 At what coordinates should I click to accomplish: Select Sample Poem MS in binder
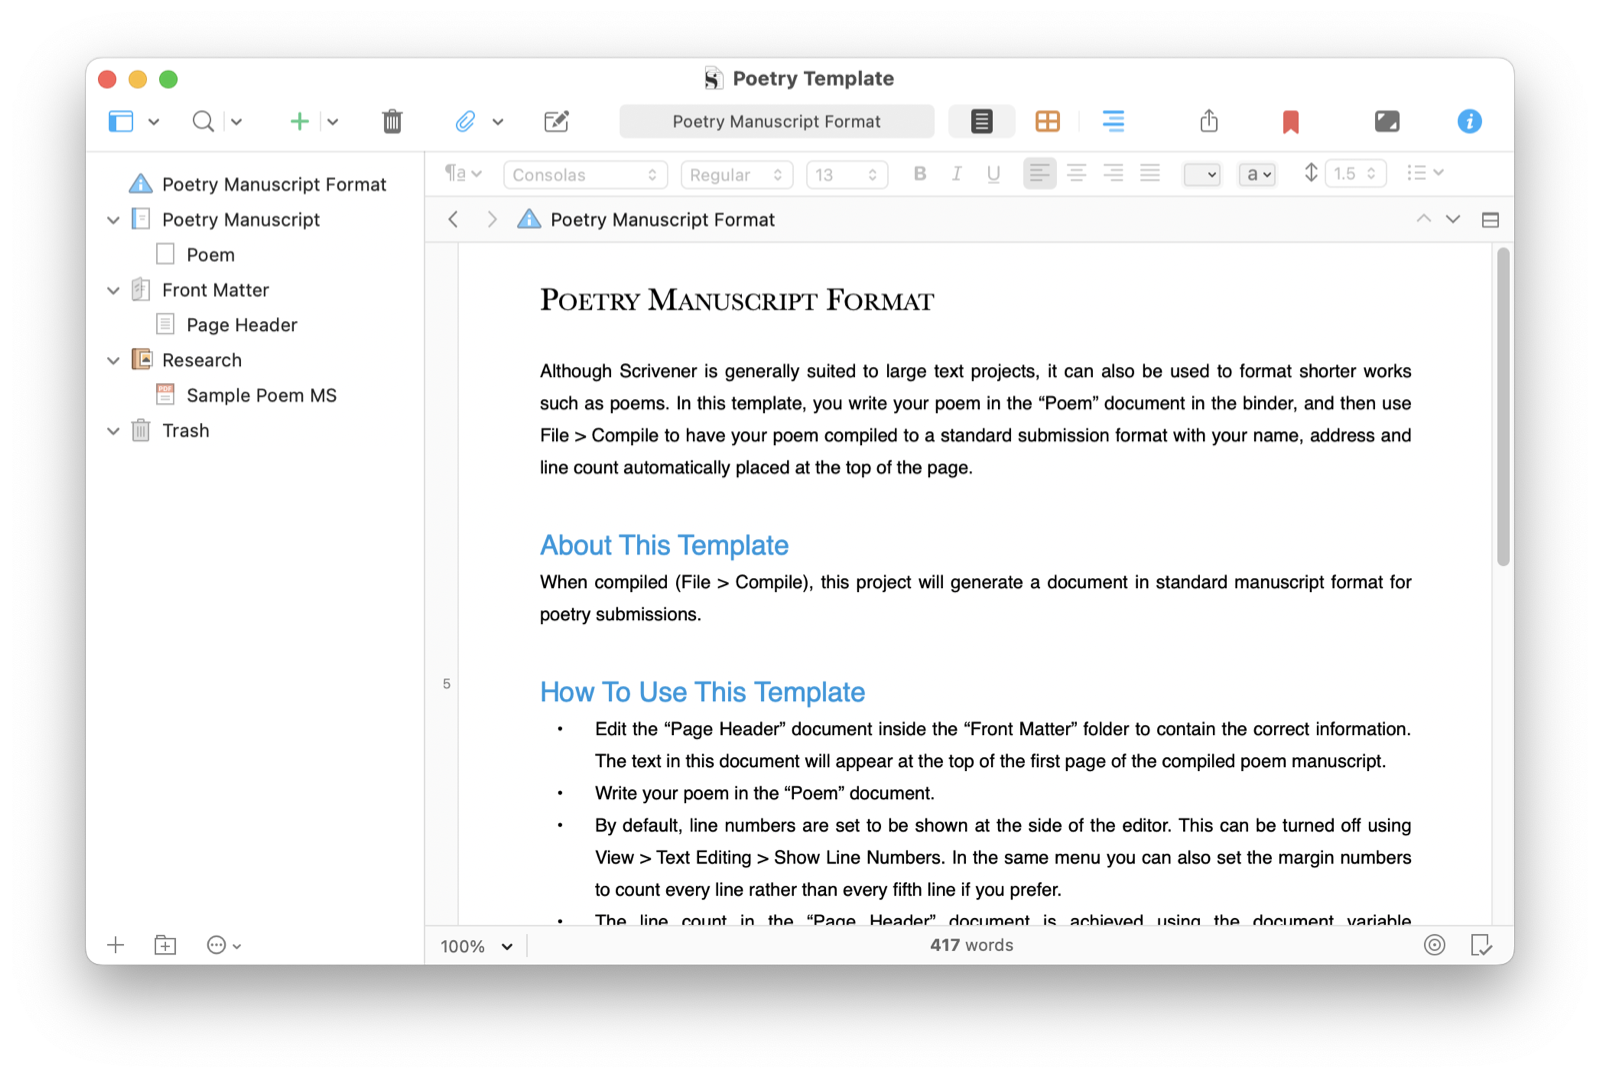click(x=261, y=396)
